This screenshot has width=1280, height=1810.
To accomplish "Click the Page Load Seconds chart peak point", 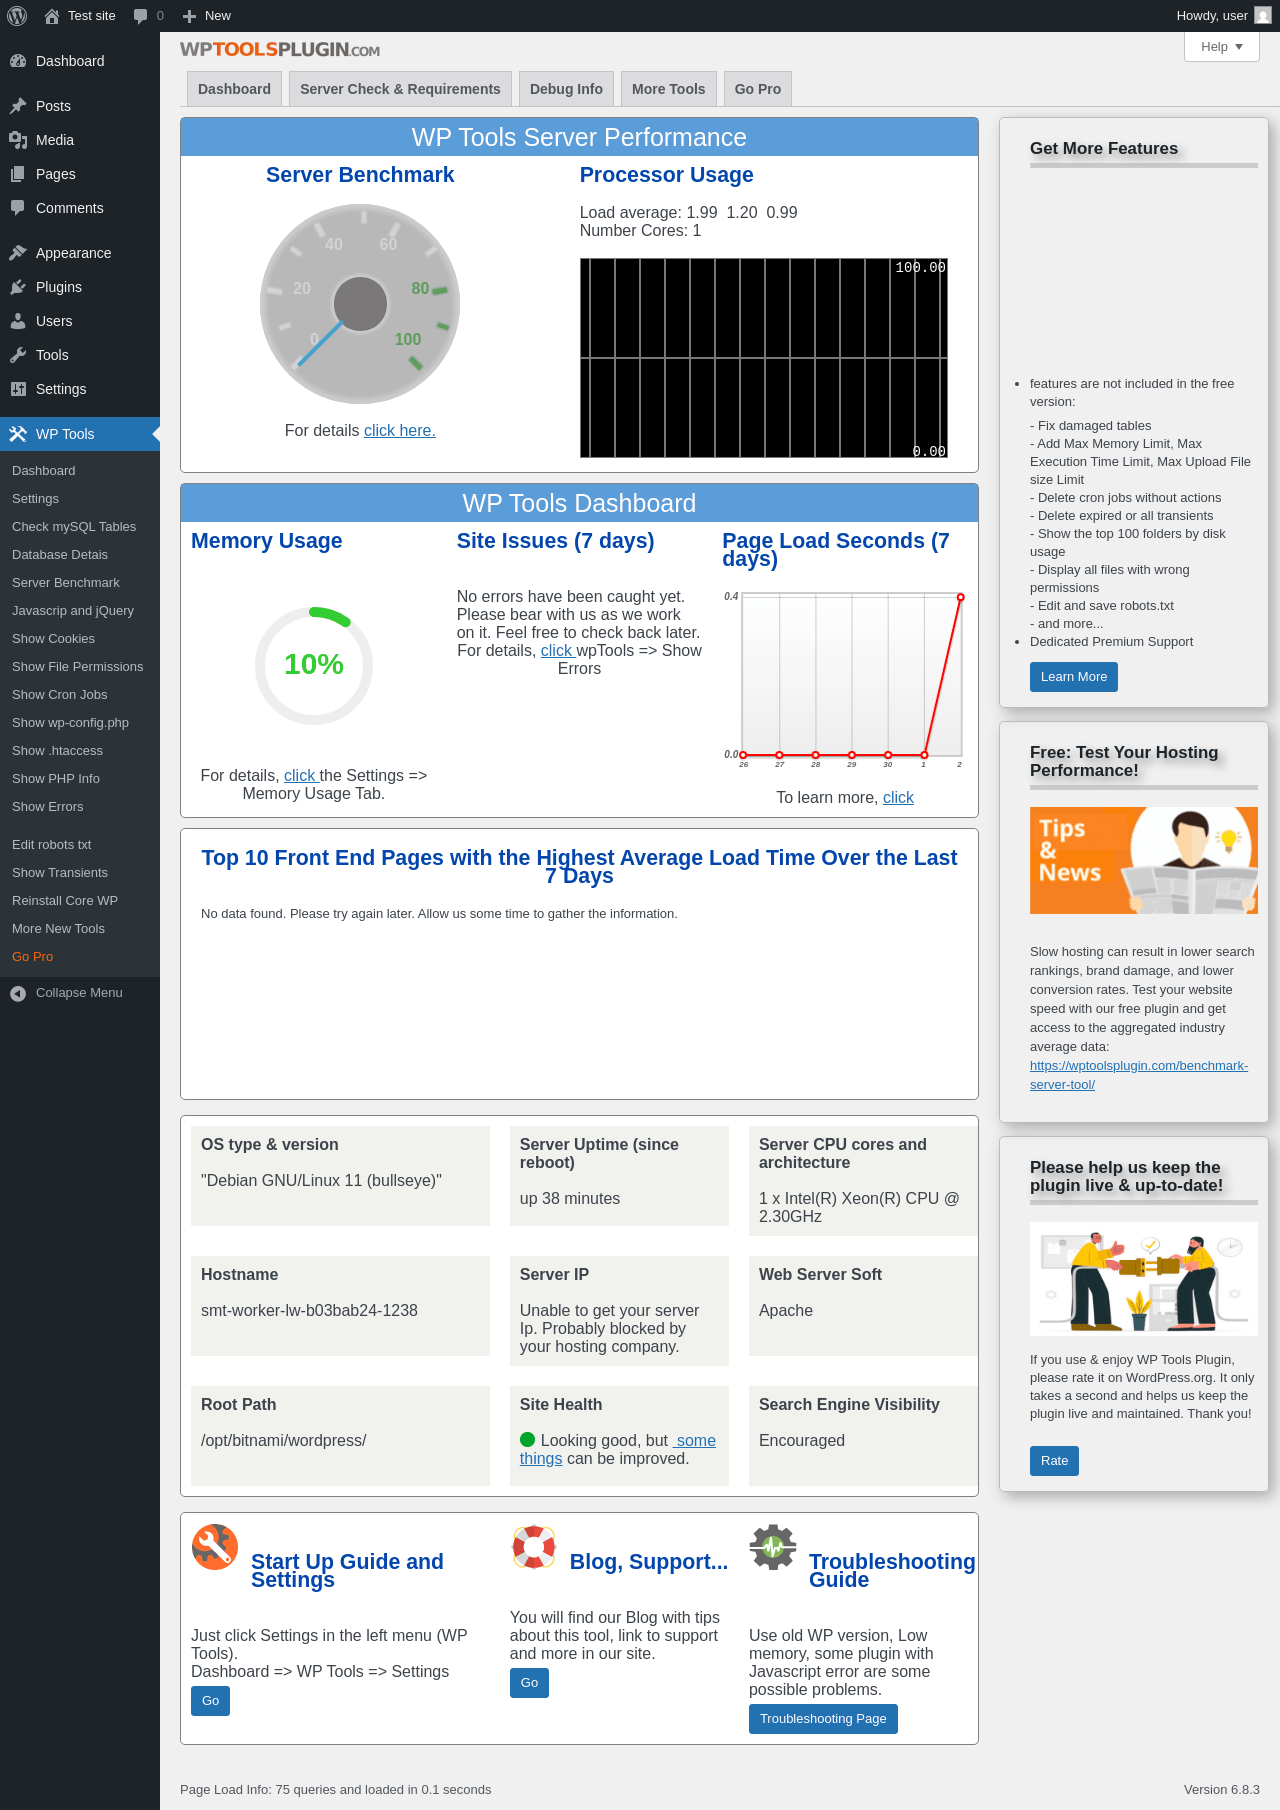I will point(961,597).
